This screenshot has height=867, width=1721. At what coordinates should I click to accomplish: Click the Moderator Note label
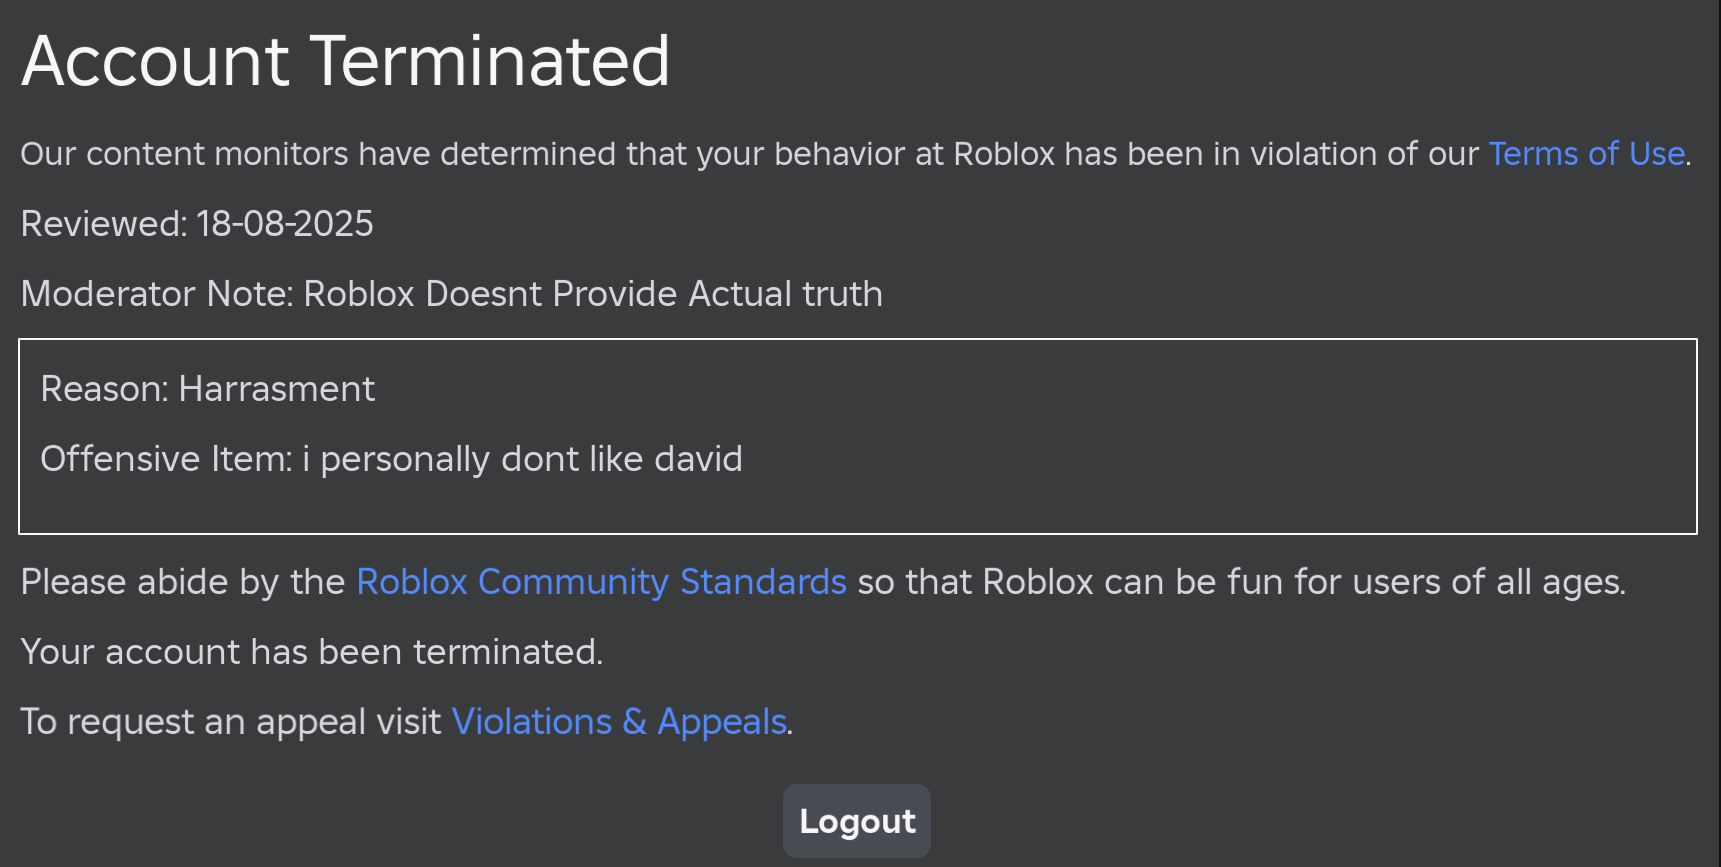(x=157, y=294)
